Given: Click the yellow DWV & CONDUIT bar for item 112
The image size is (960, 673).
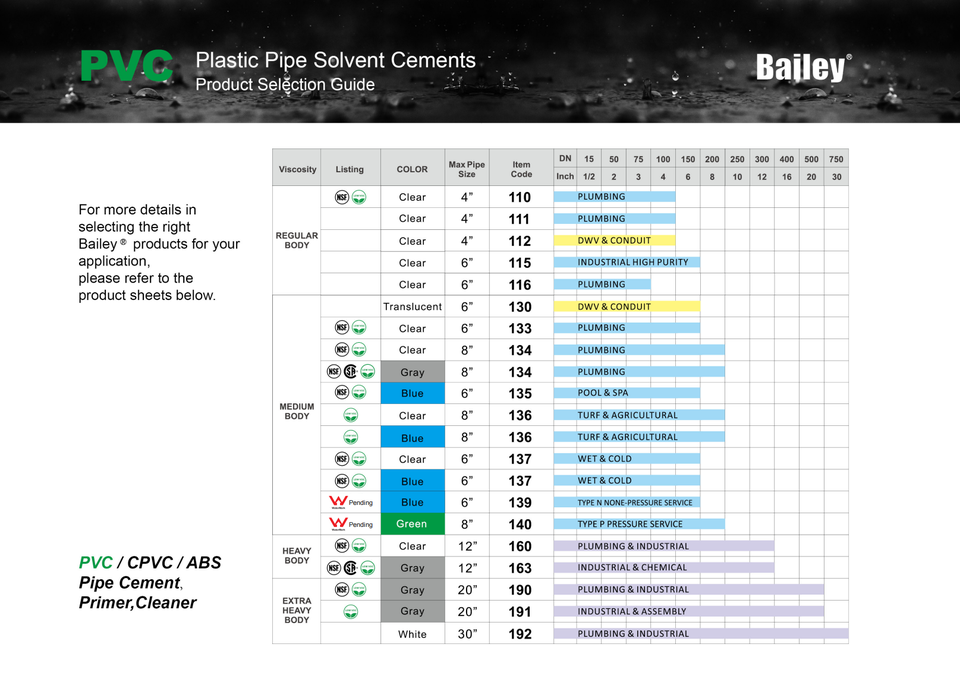Looking at the screenshot, I should click(615, 240).
